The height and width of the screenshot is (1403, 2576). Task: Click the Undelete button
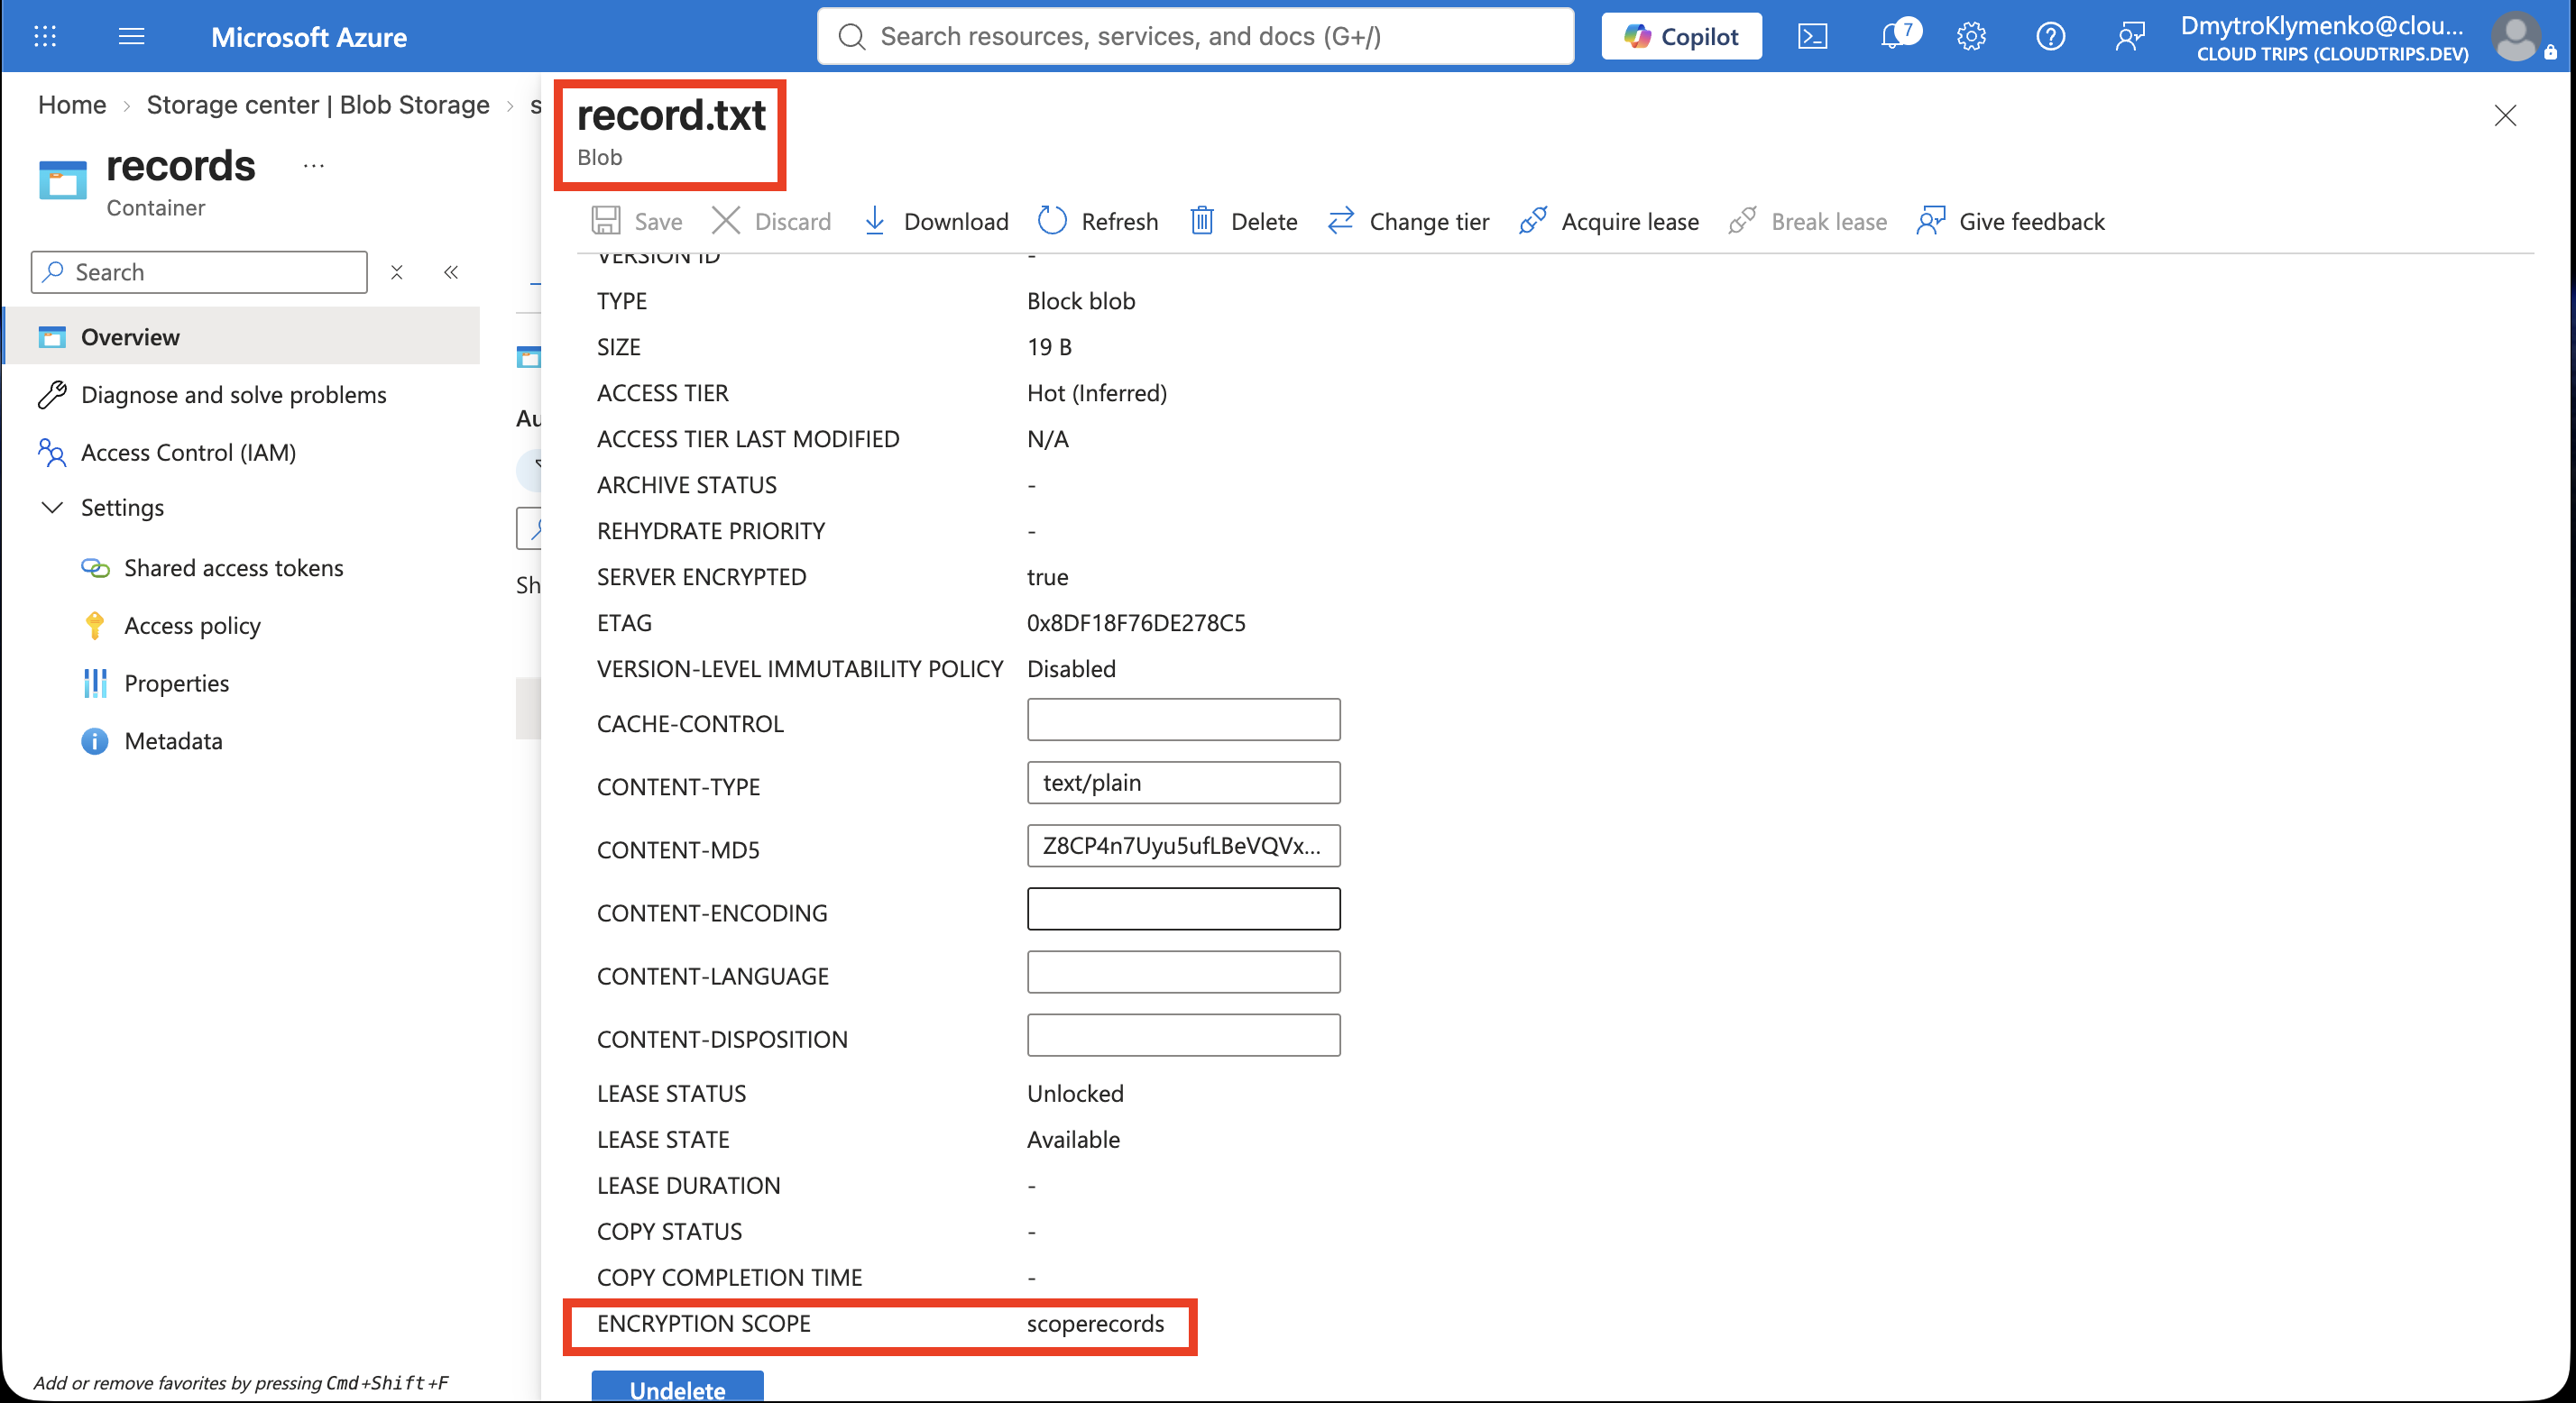coord(677,1387)
